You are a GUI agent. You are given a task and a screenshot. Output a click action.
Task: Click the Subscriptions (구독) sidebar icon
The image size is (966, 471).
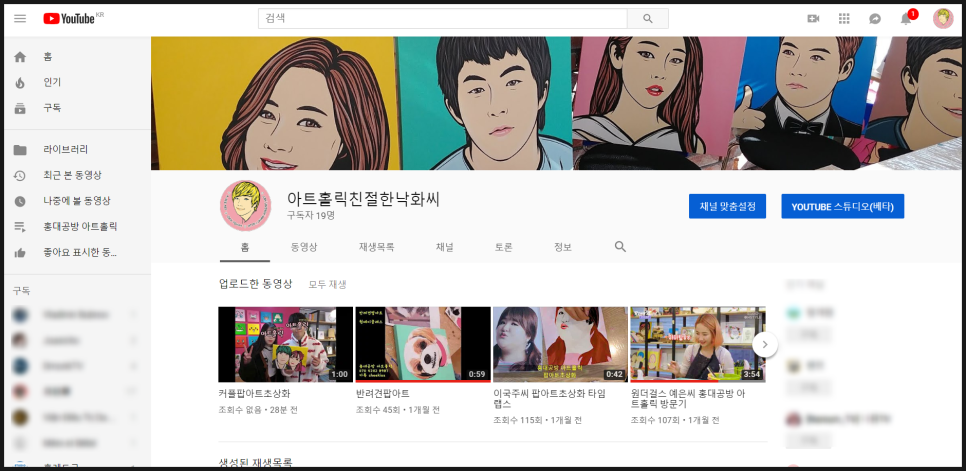20,108
